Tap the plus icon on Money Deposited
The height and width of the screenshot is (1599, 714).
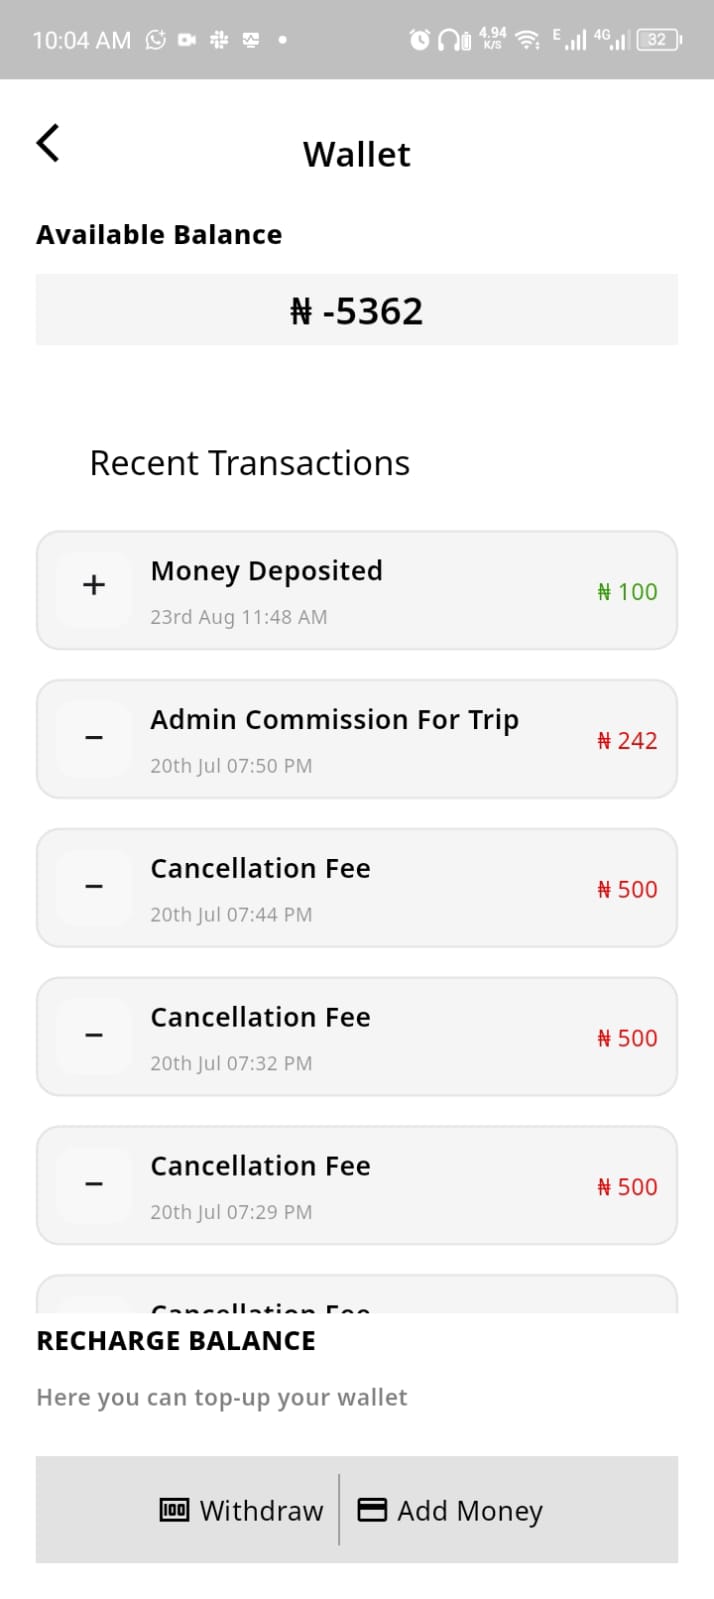pos(94,586)
